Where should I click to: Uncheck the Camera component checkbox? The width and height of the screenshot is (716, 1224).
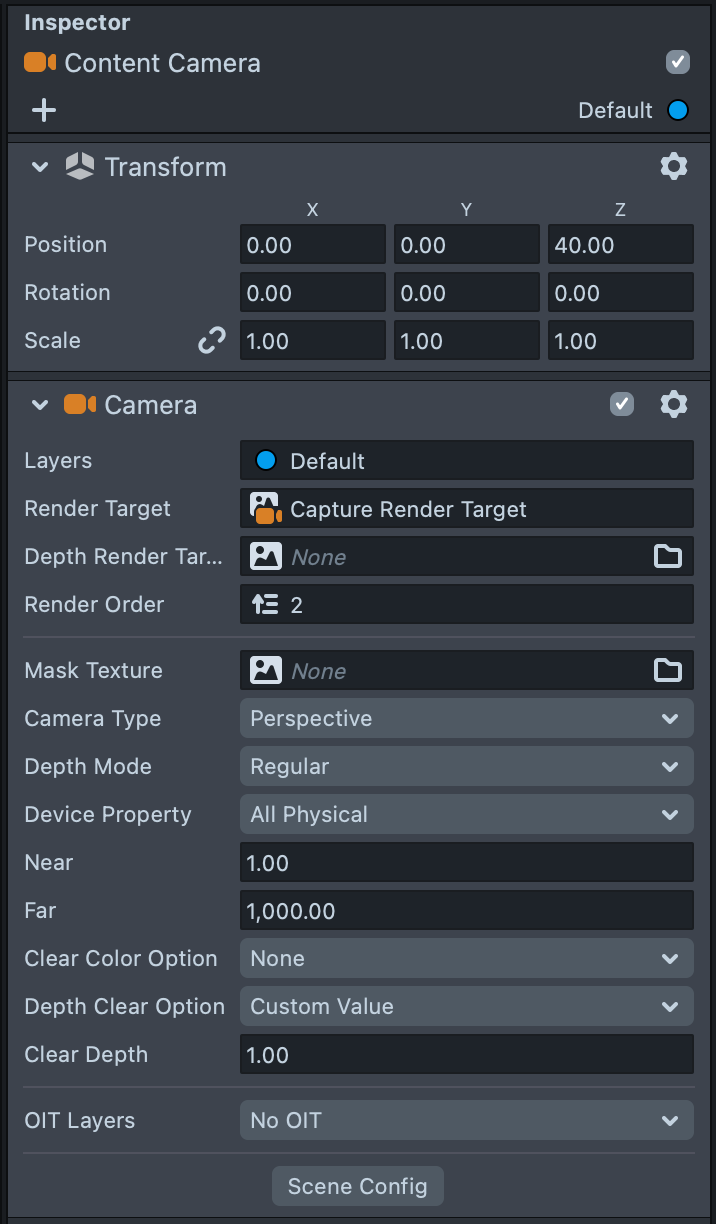(622, 404)
